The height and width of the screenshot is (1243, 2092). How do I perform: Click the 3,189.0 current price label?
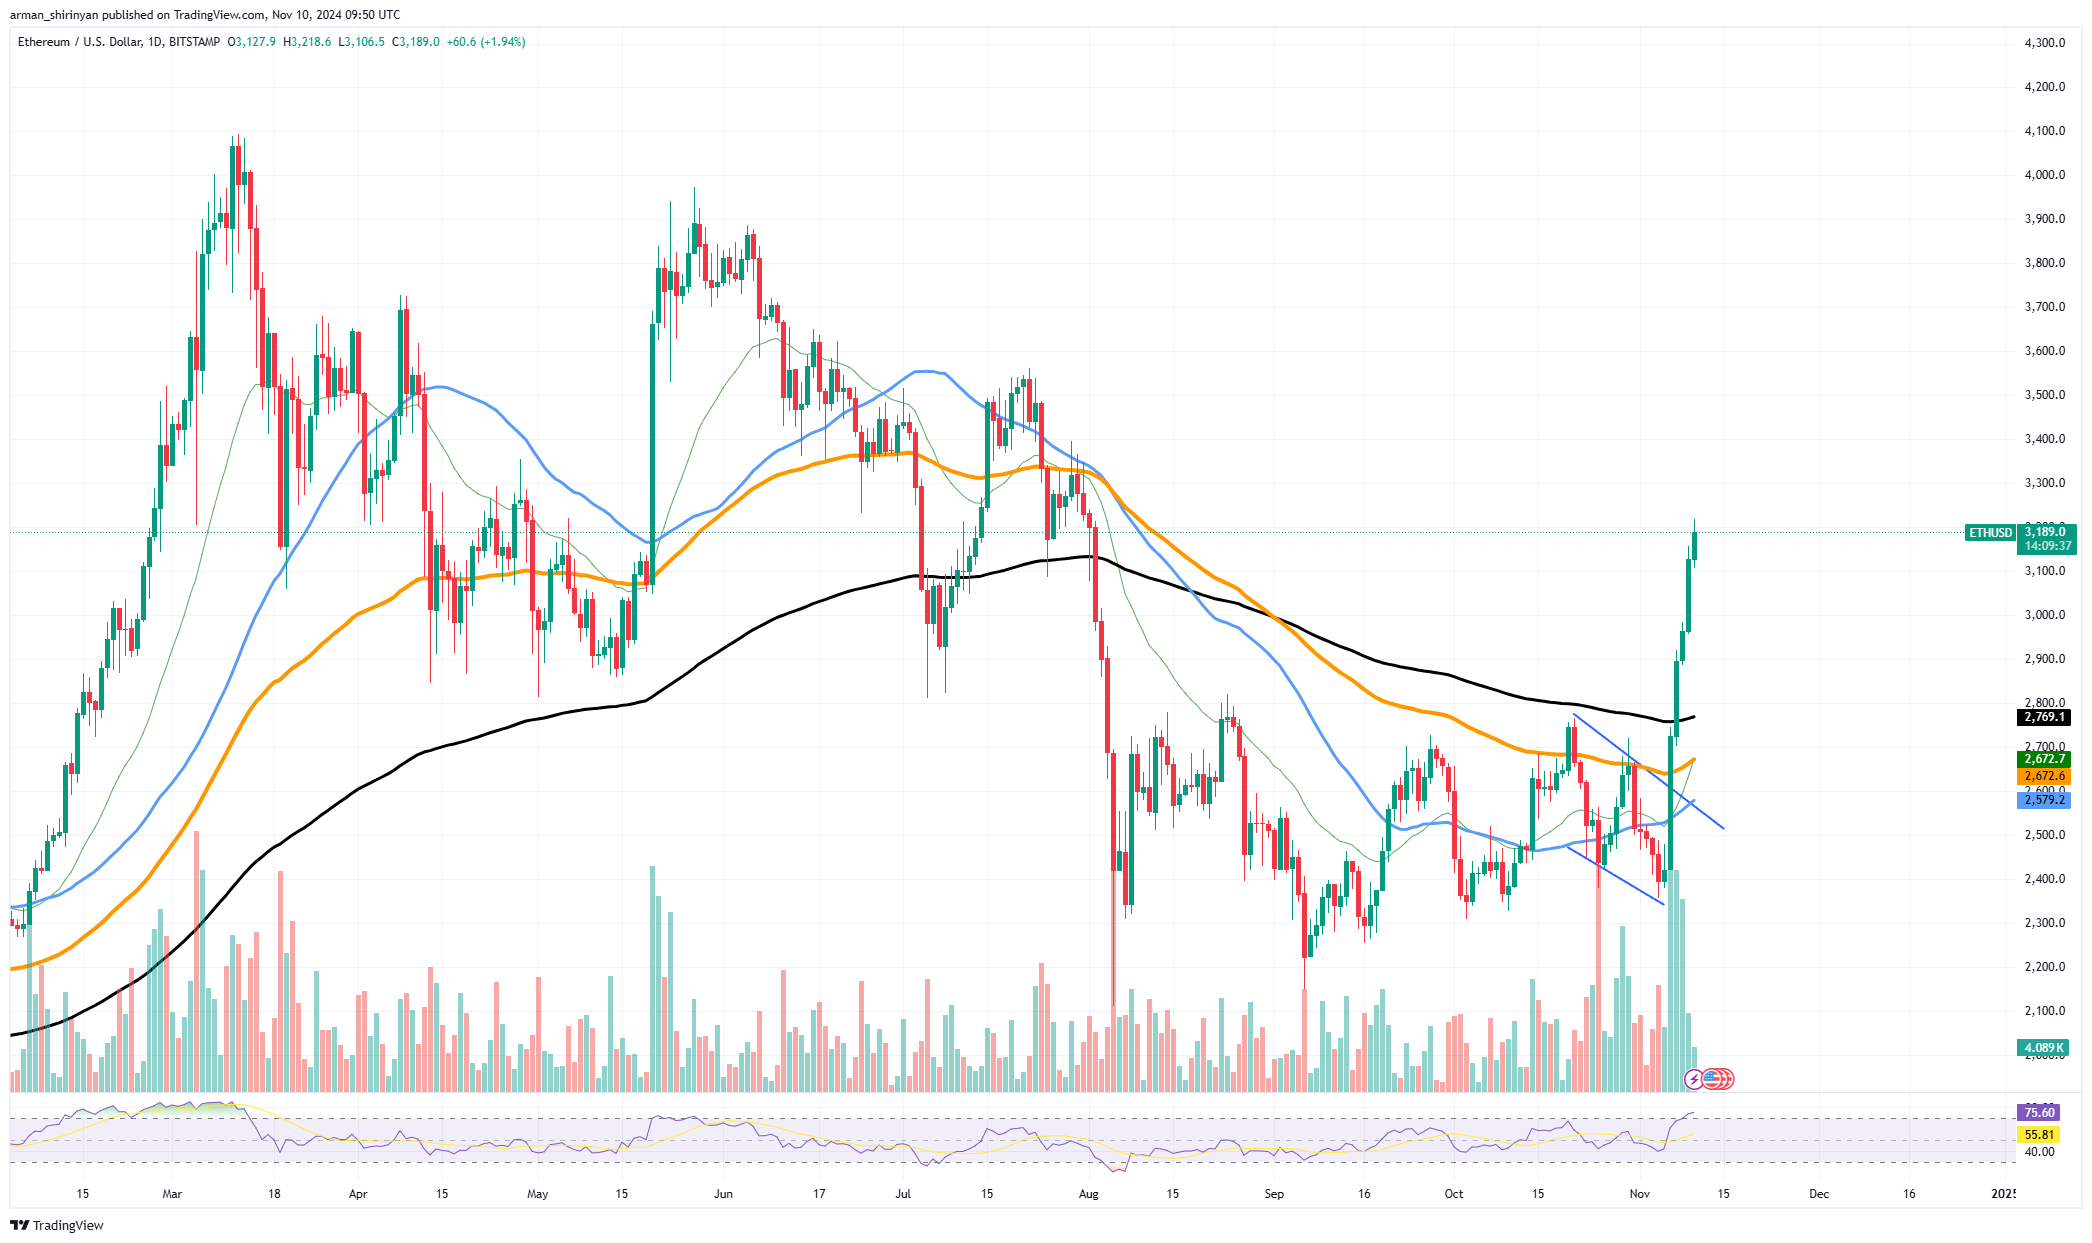(x=2046, y=532)
